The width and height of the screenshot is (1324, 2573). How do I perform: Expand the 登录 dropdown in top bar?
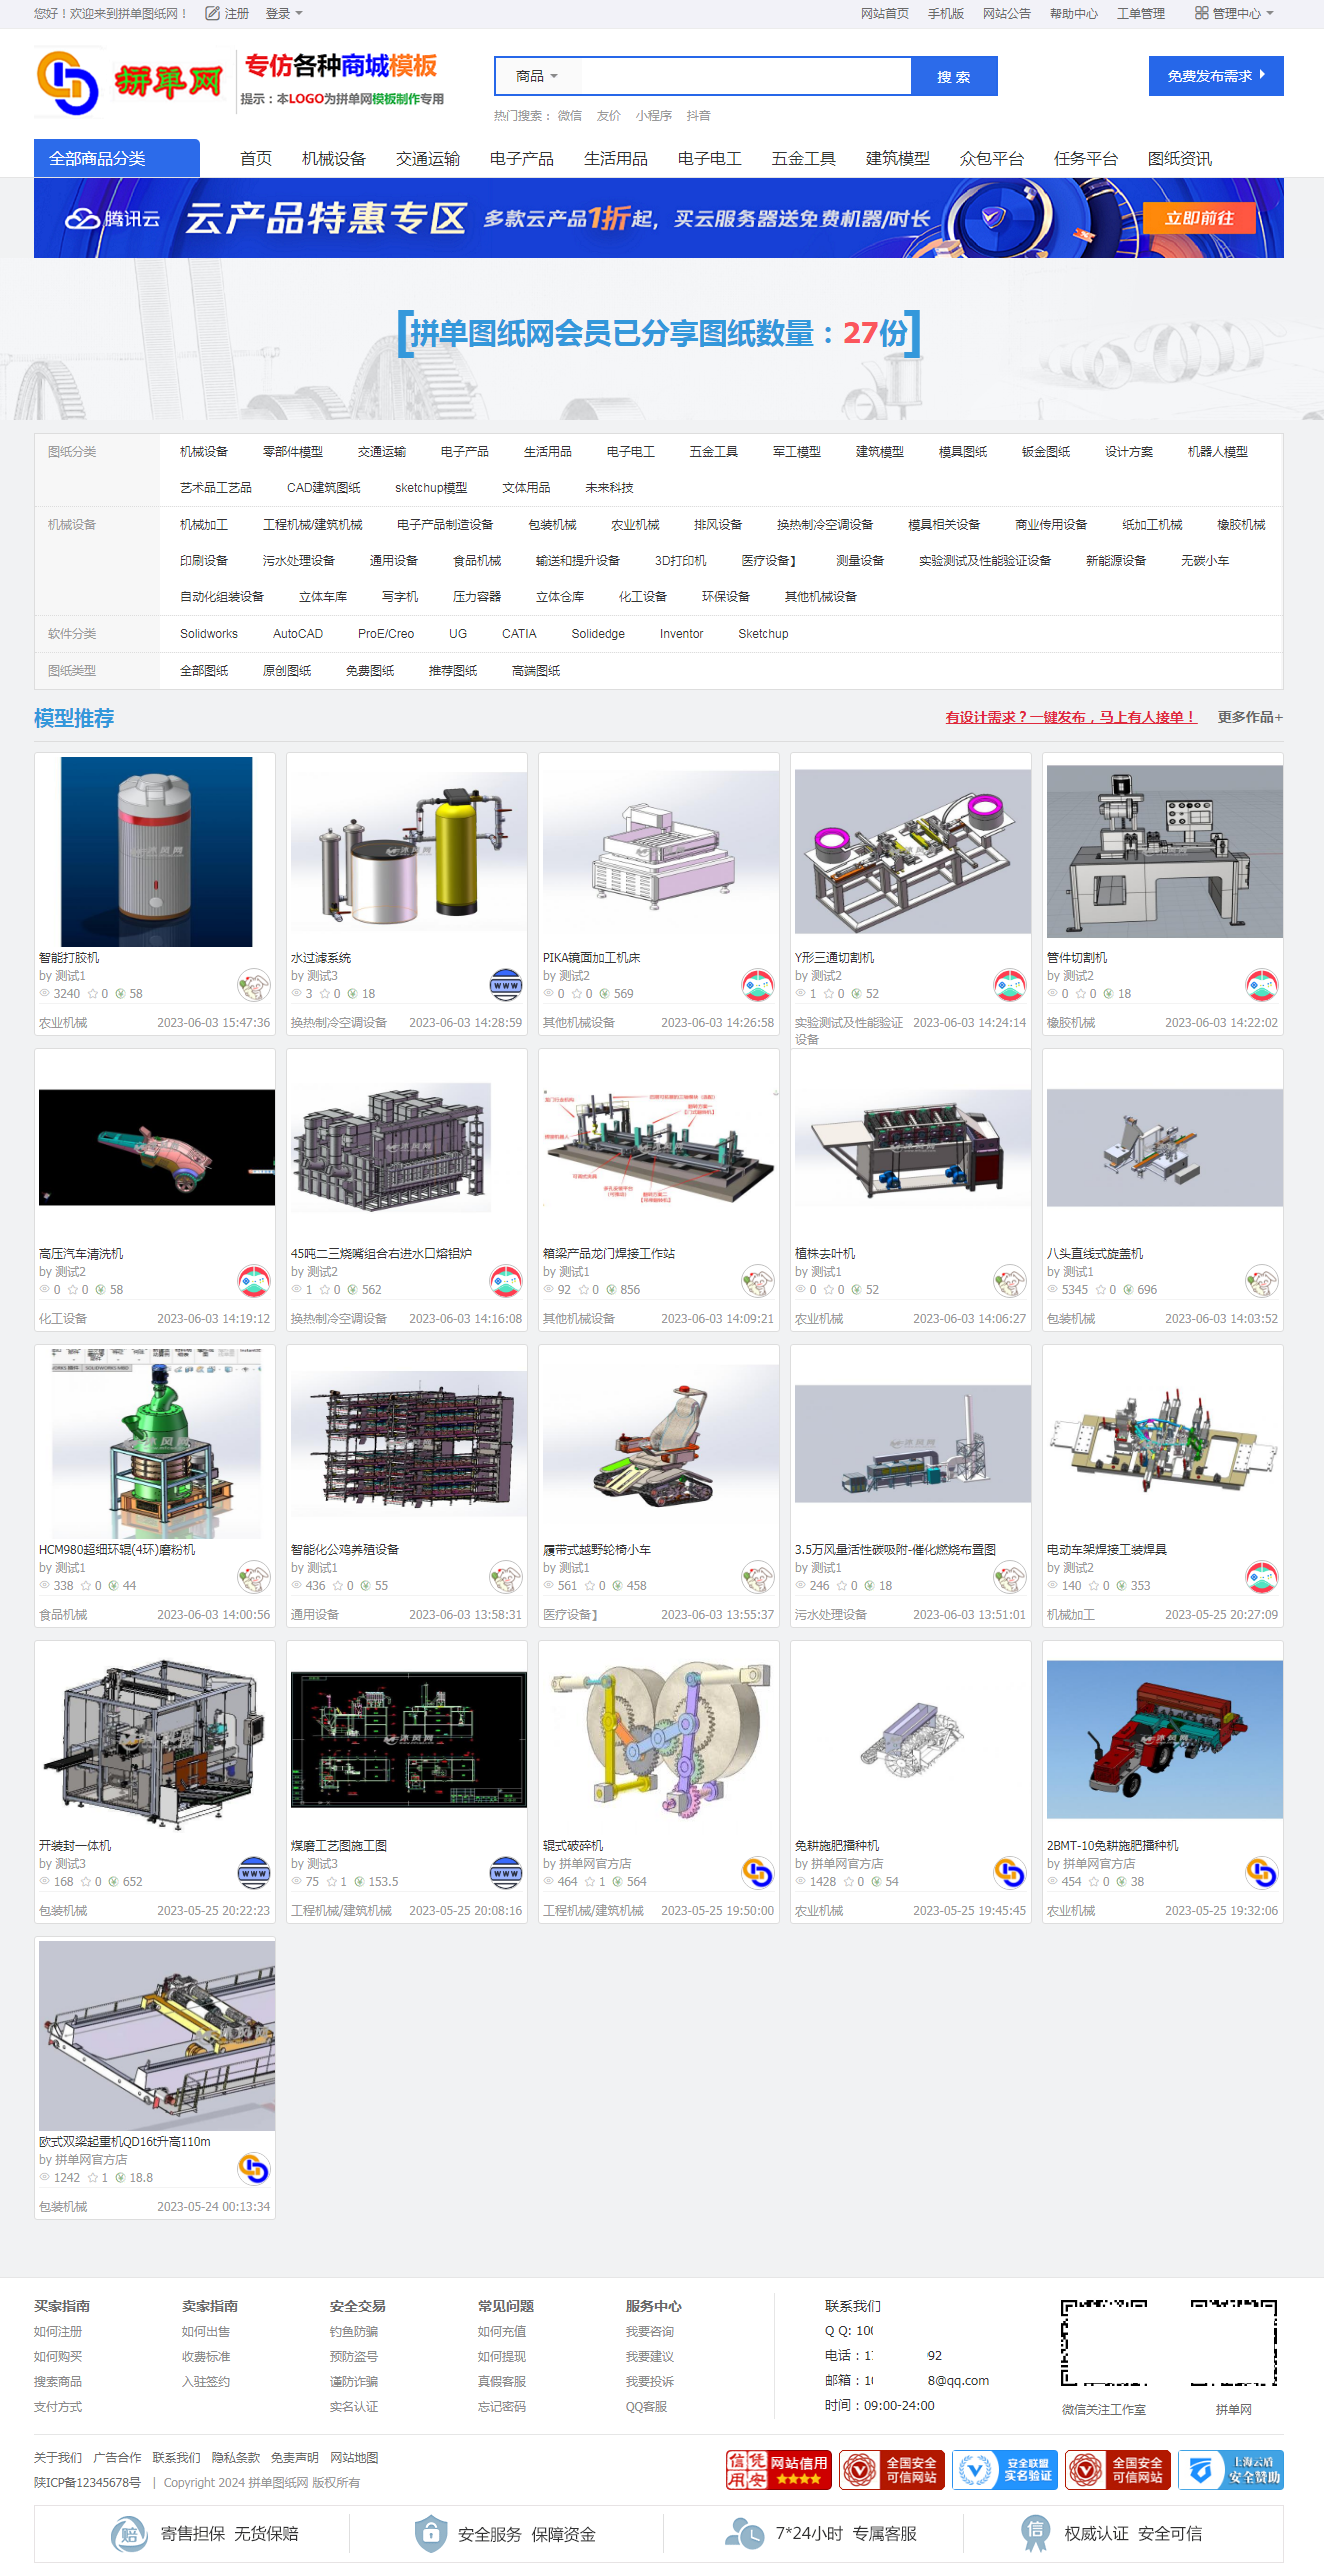coord(284,13)
